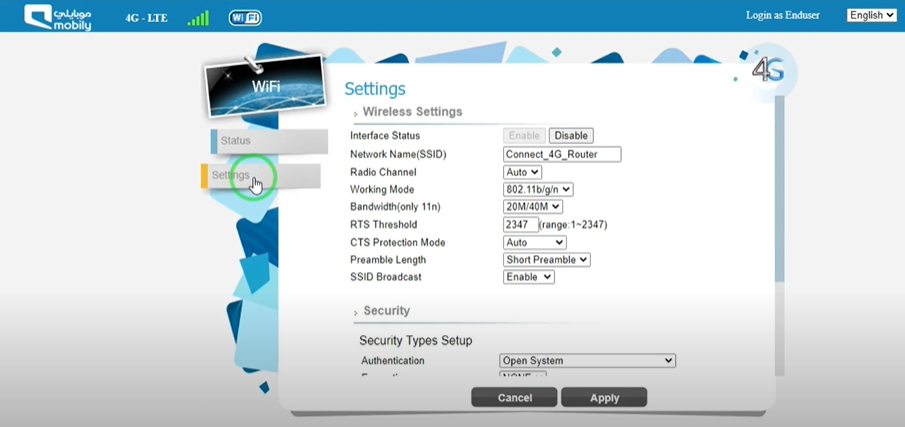Image resolution: width=905 pixels, height=427 pixels.
Task: Click the Cancel button
Action: click(x=514, y=397)
